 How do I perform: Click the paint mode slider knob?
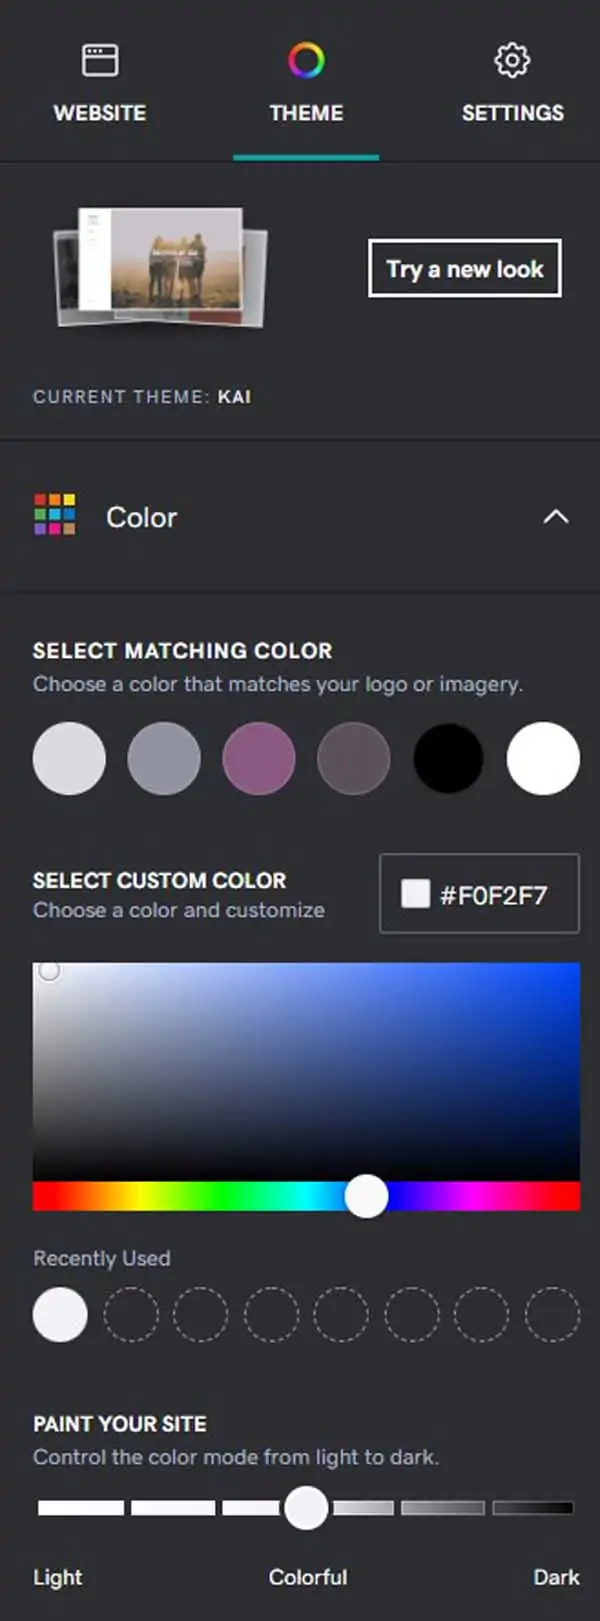click(306, 1507)
